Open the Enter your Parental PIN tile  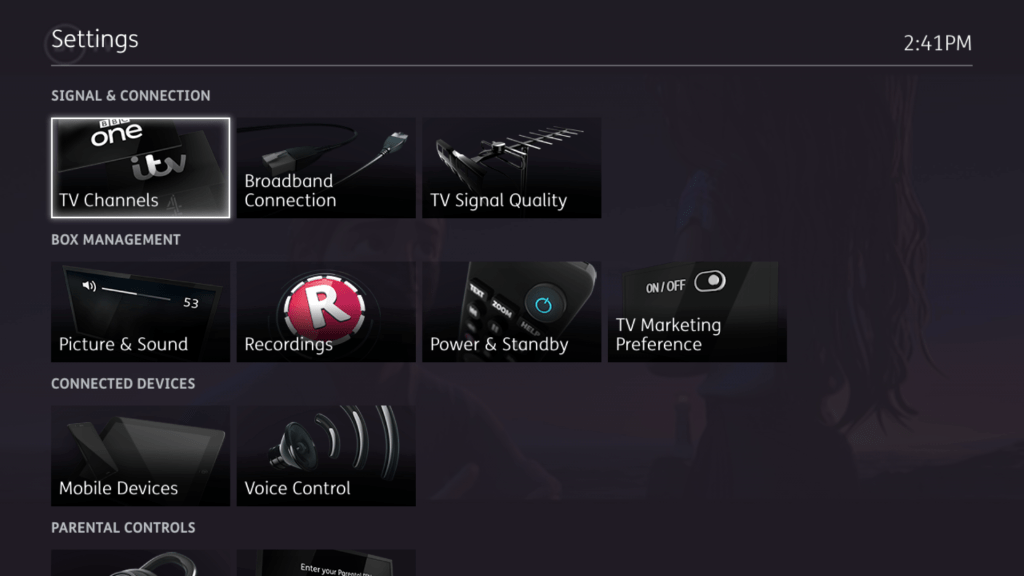click(326, 563)
